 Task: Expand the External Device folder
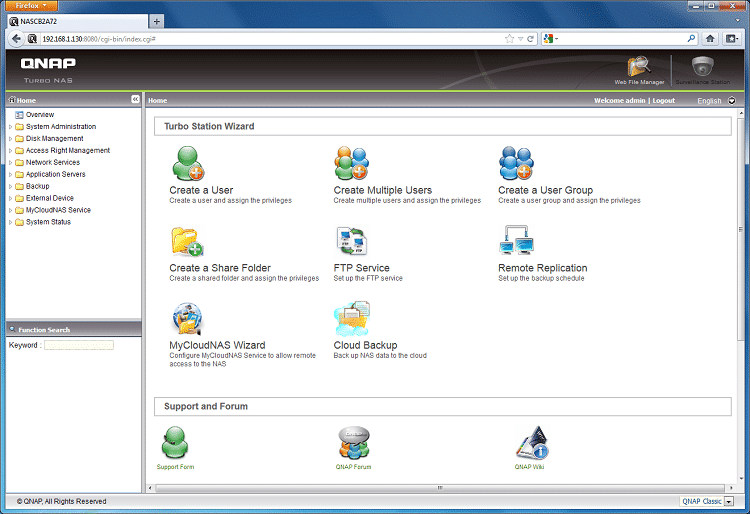point(11,198)
